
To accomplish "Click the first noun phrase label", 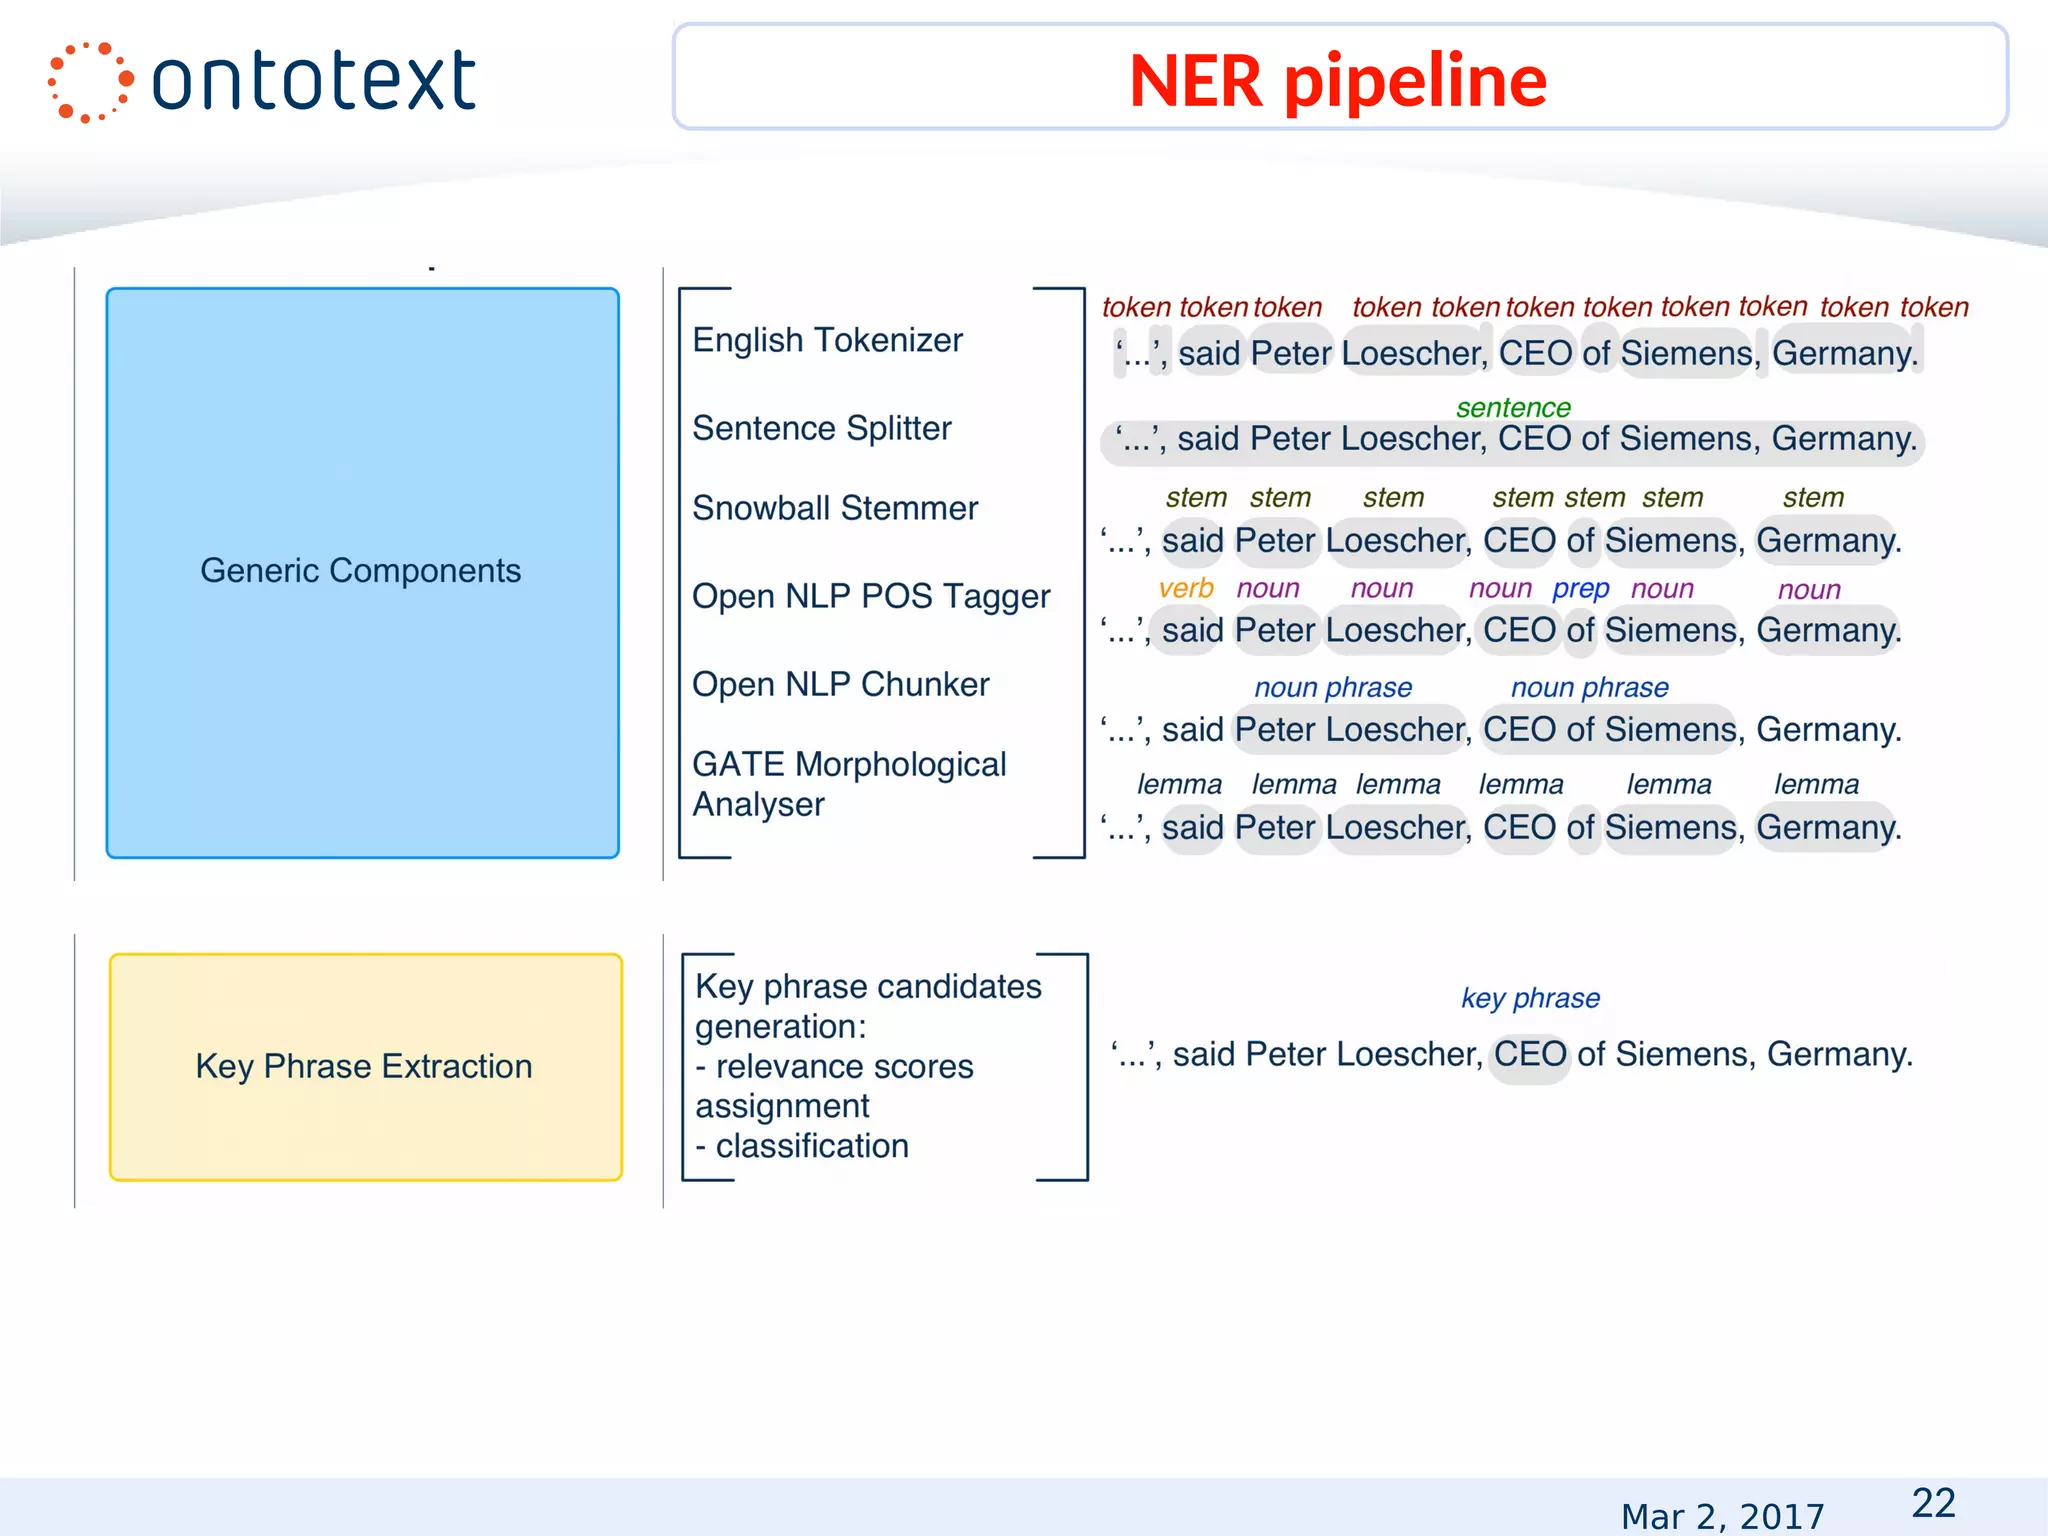I will [1332, 688].
